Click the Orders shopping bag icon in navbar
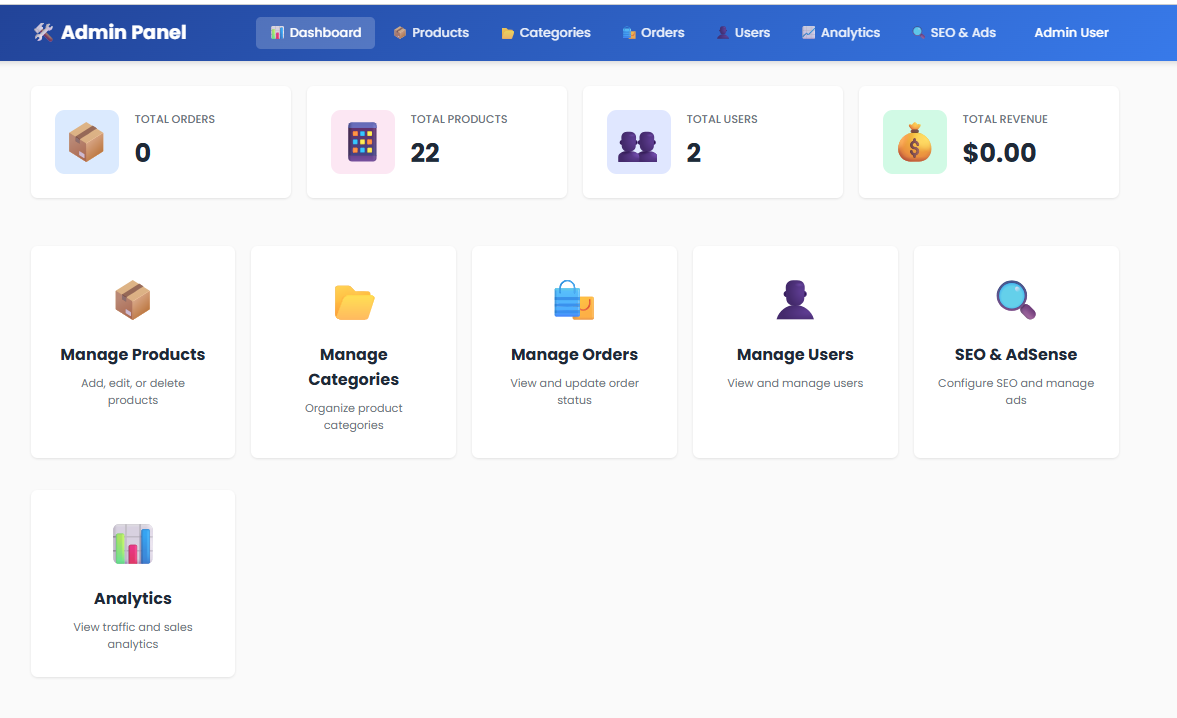Image resolution: width=1177 pixels, height=718 pixels. click(629, 33)
